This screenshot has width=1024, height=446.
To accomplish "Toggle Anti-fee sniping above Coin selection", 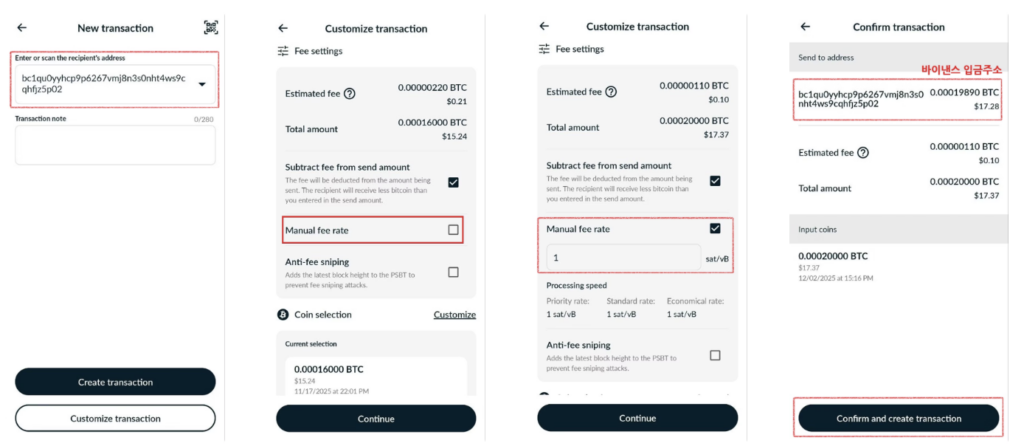I will [453, 272].
